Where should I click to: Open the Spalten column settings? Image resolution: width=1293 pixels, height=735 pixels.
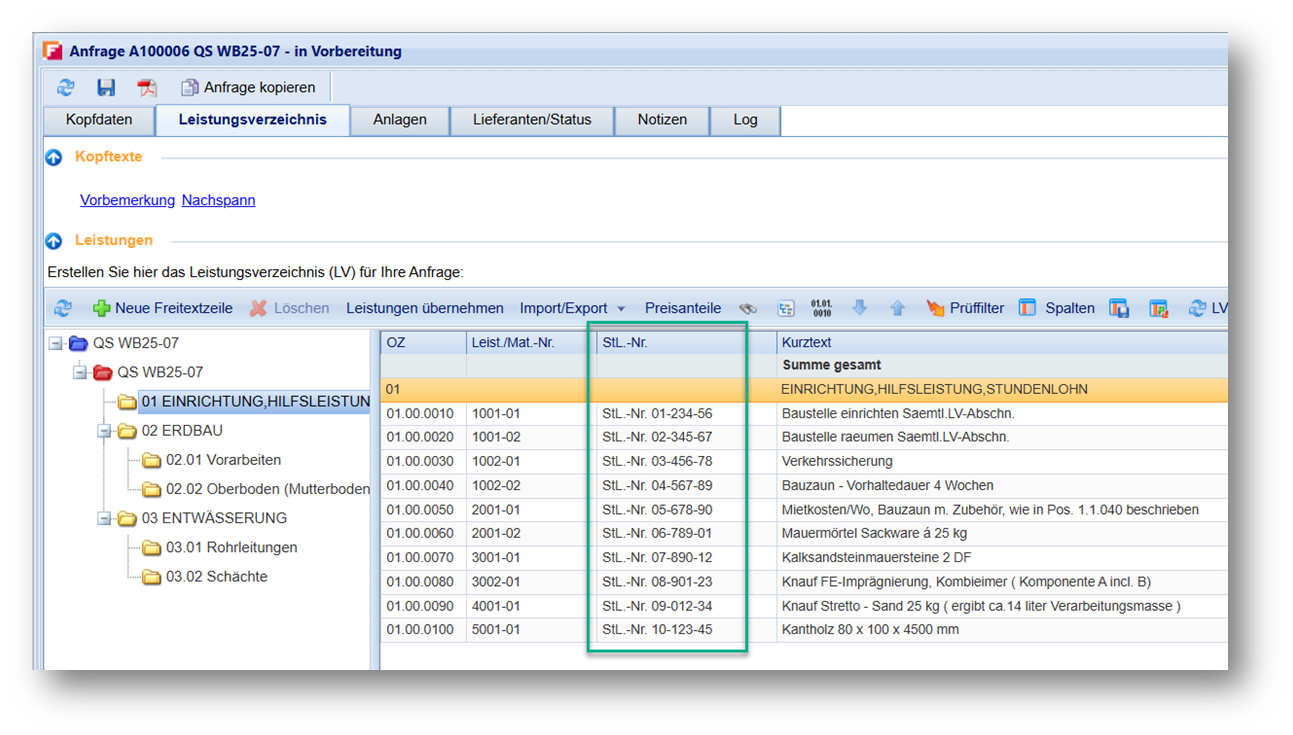[1057, 308]
